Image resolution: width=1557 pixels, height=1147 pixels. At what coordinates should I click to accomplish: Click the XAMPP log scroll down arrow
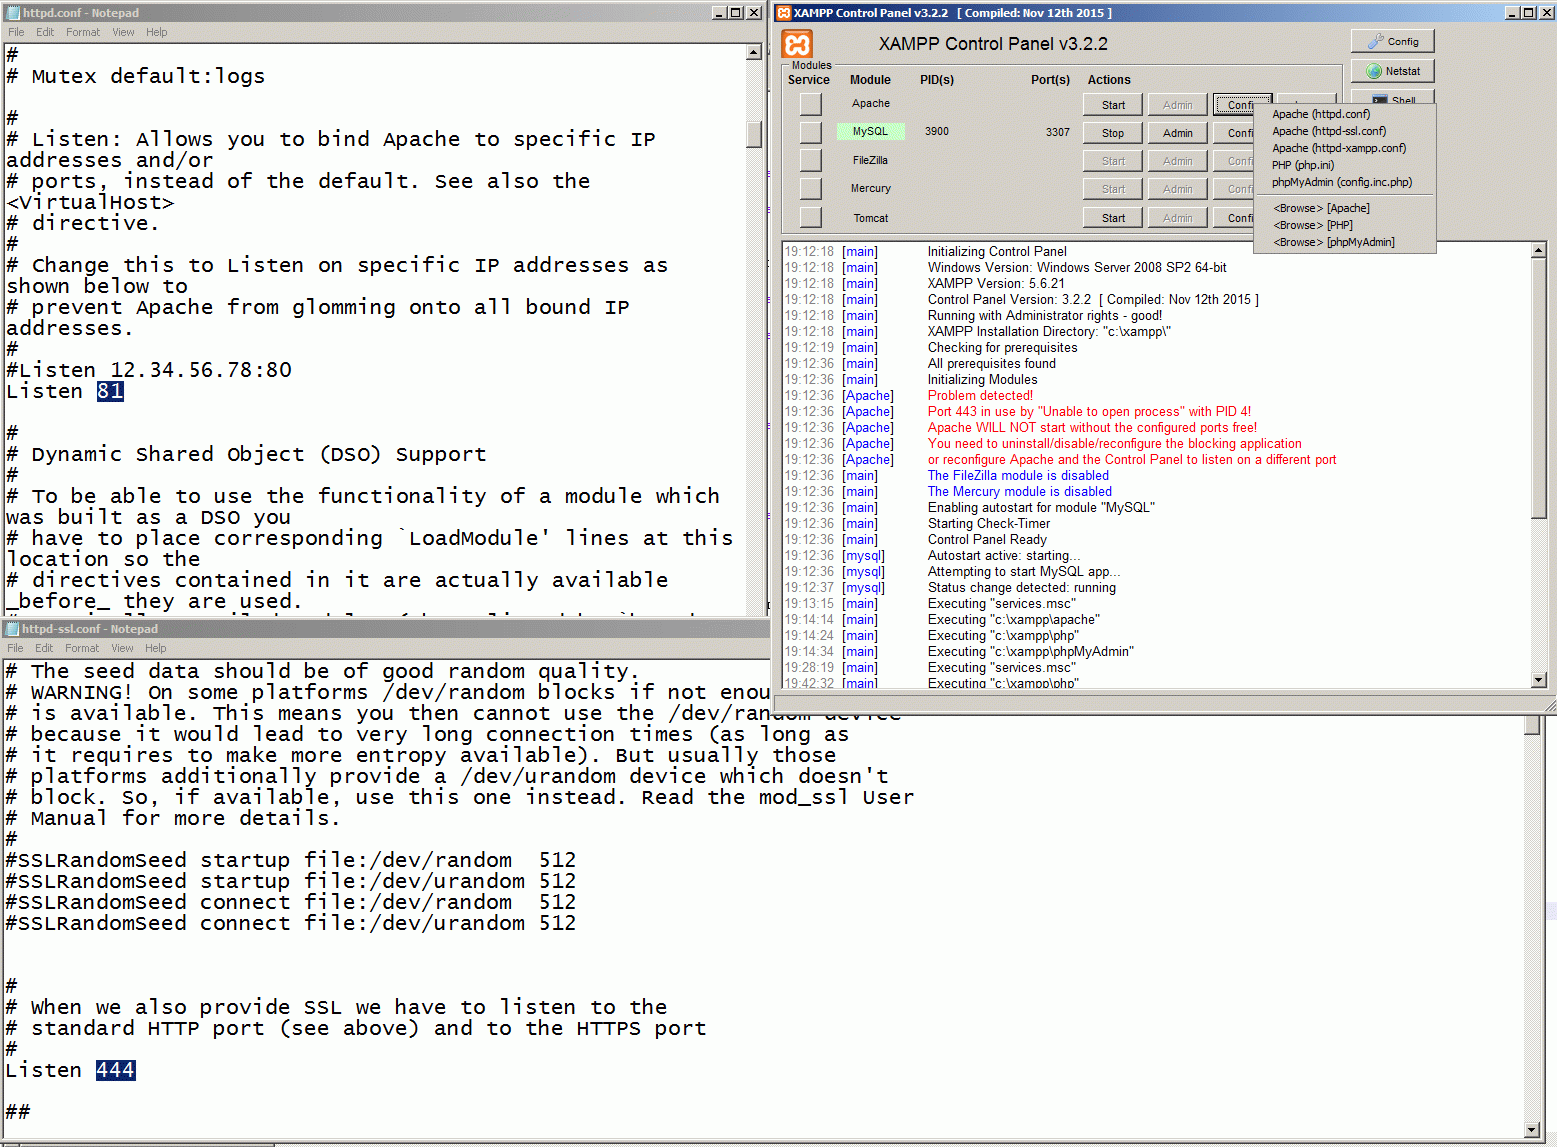[1539, 680]
